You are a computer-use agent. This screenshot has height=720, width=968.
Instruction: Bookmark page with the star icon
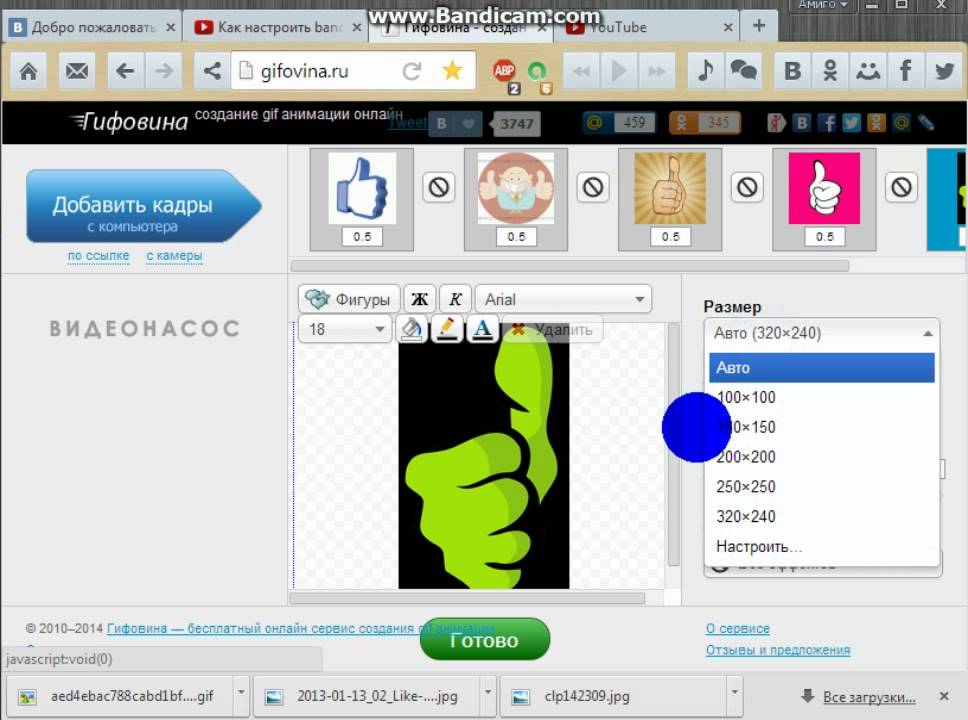coord(453,70)
